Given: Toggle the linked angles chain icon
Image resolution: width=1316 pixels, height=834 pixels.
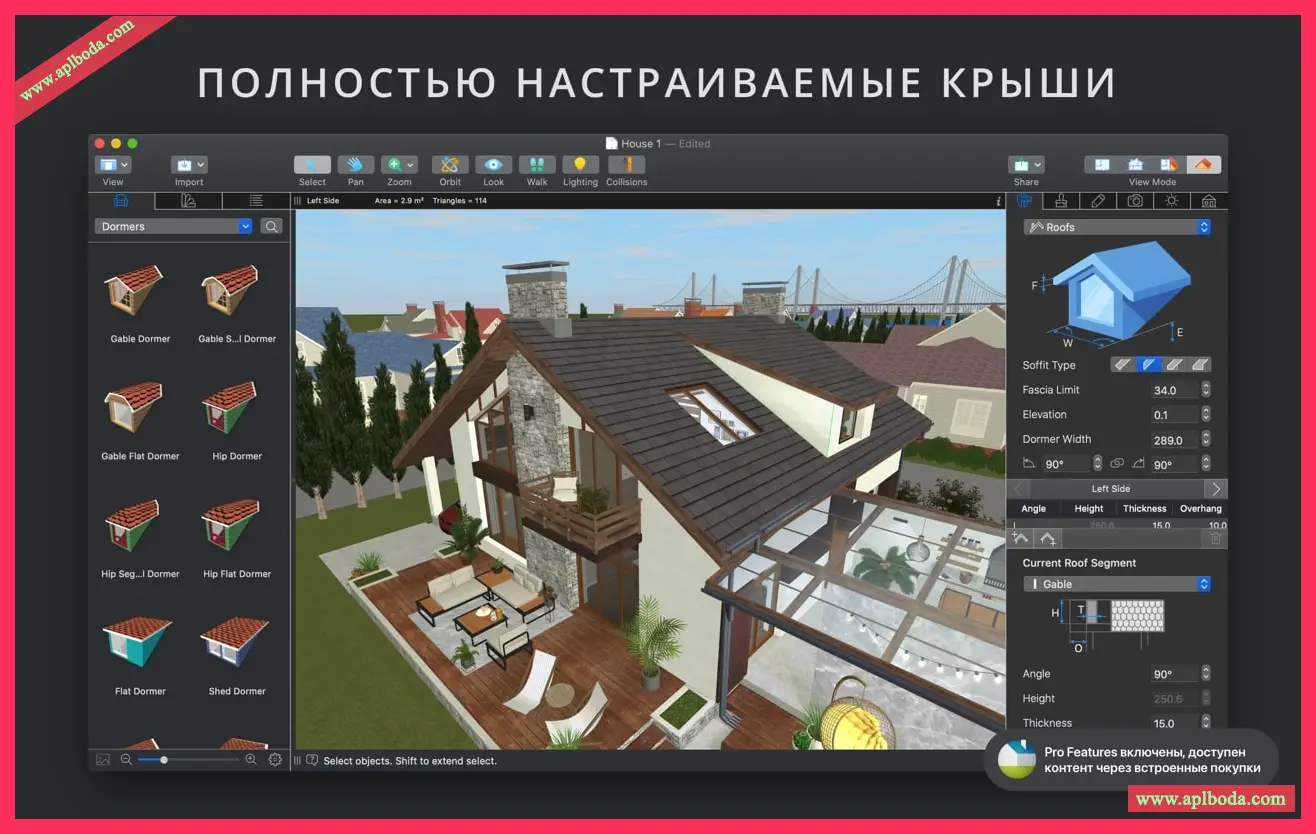Looking at the screenshot, I should tap(1117, 464).
